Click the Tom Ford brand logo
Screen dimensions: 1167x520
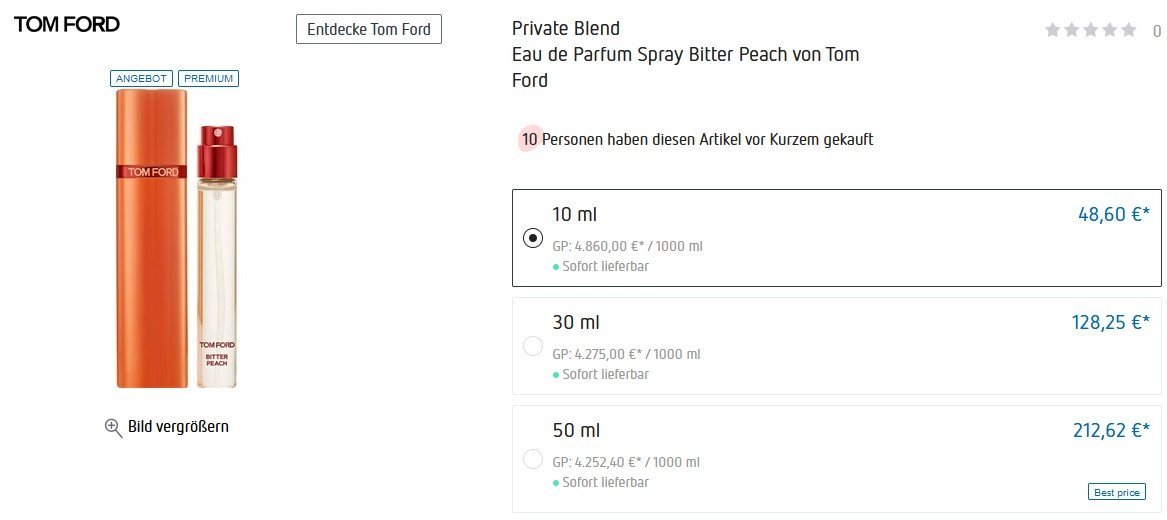[x=67, y=25]
